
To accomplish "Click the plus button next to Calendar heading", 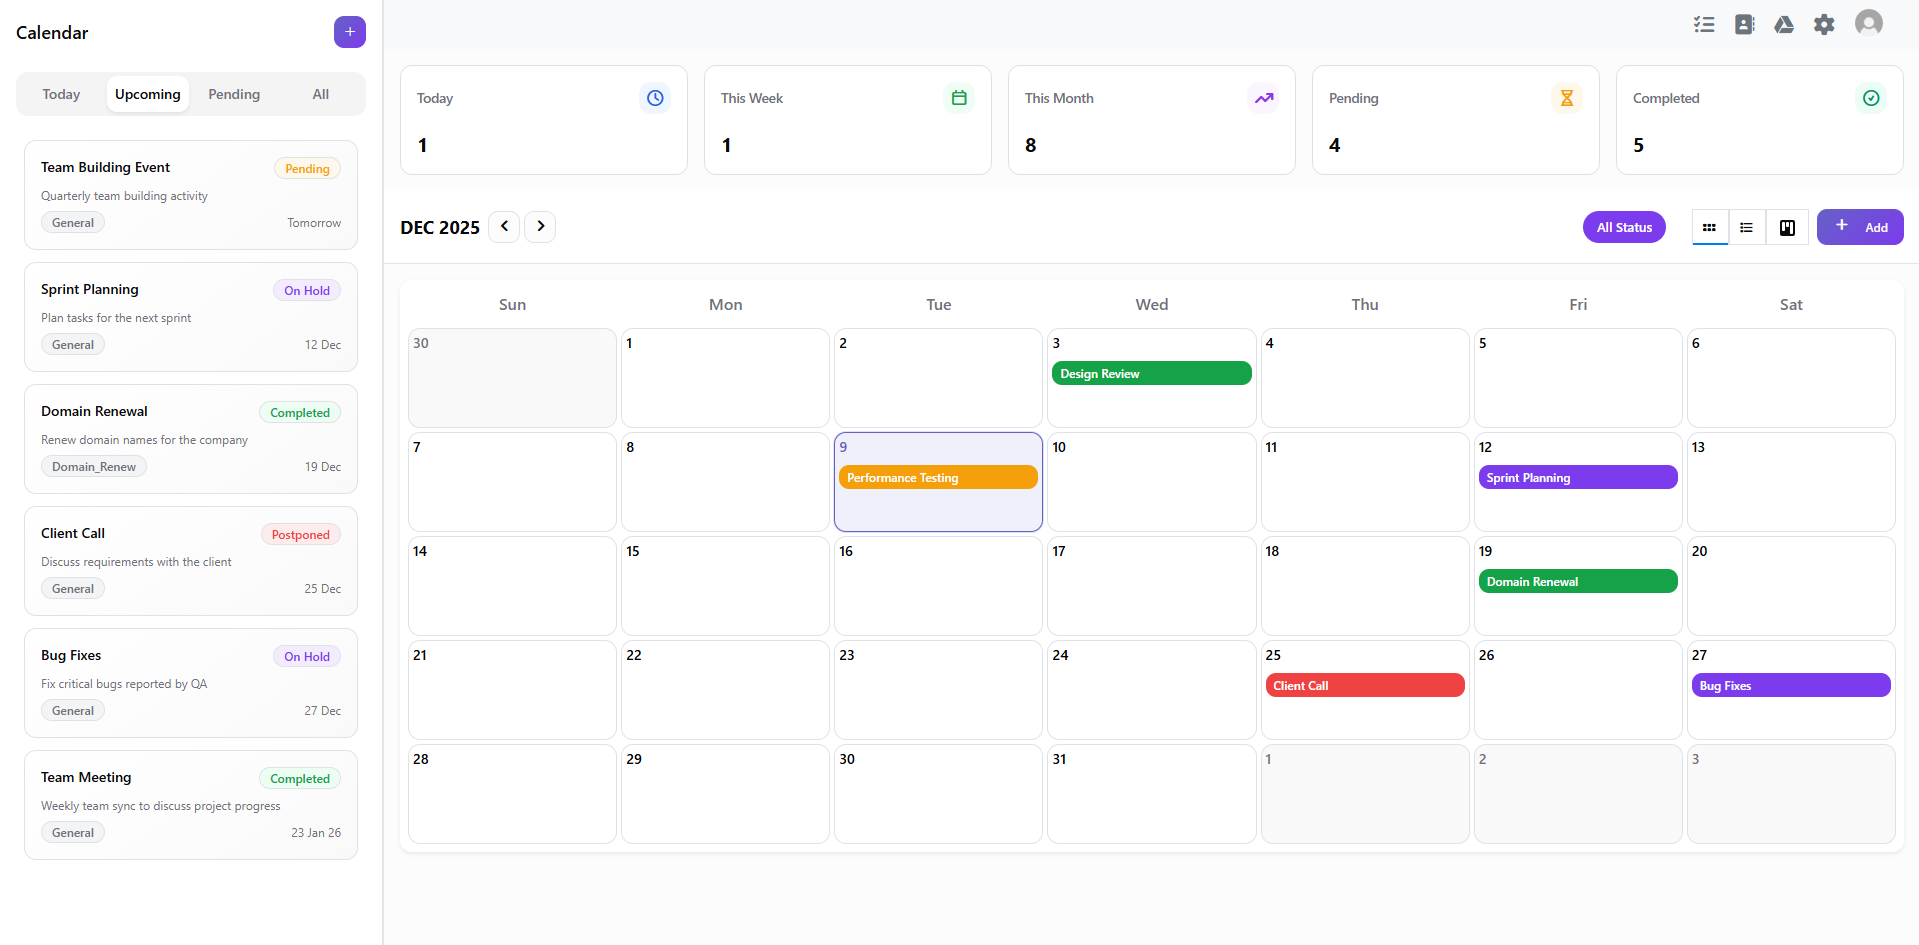I will pos(349,32).
